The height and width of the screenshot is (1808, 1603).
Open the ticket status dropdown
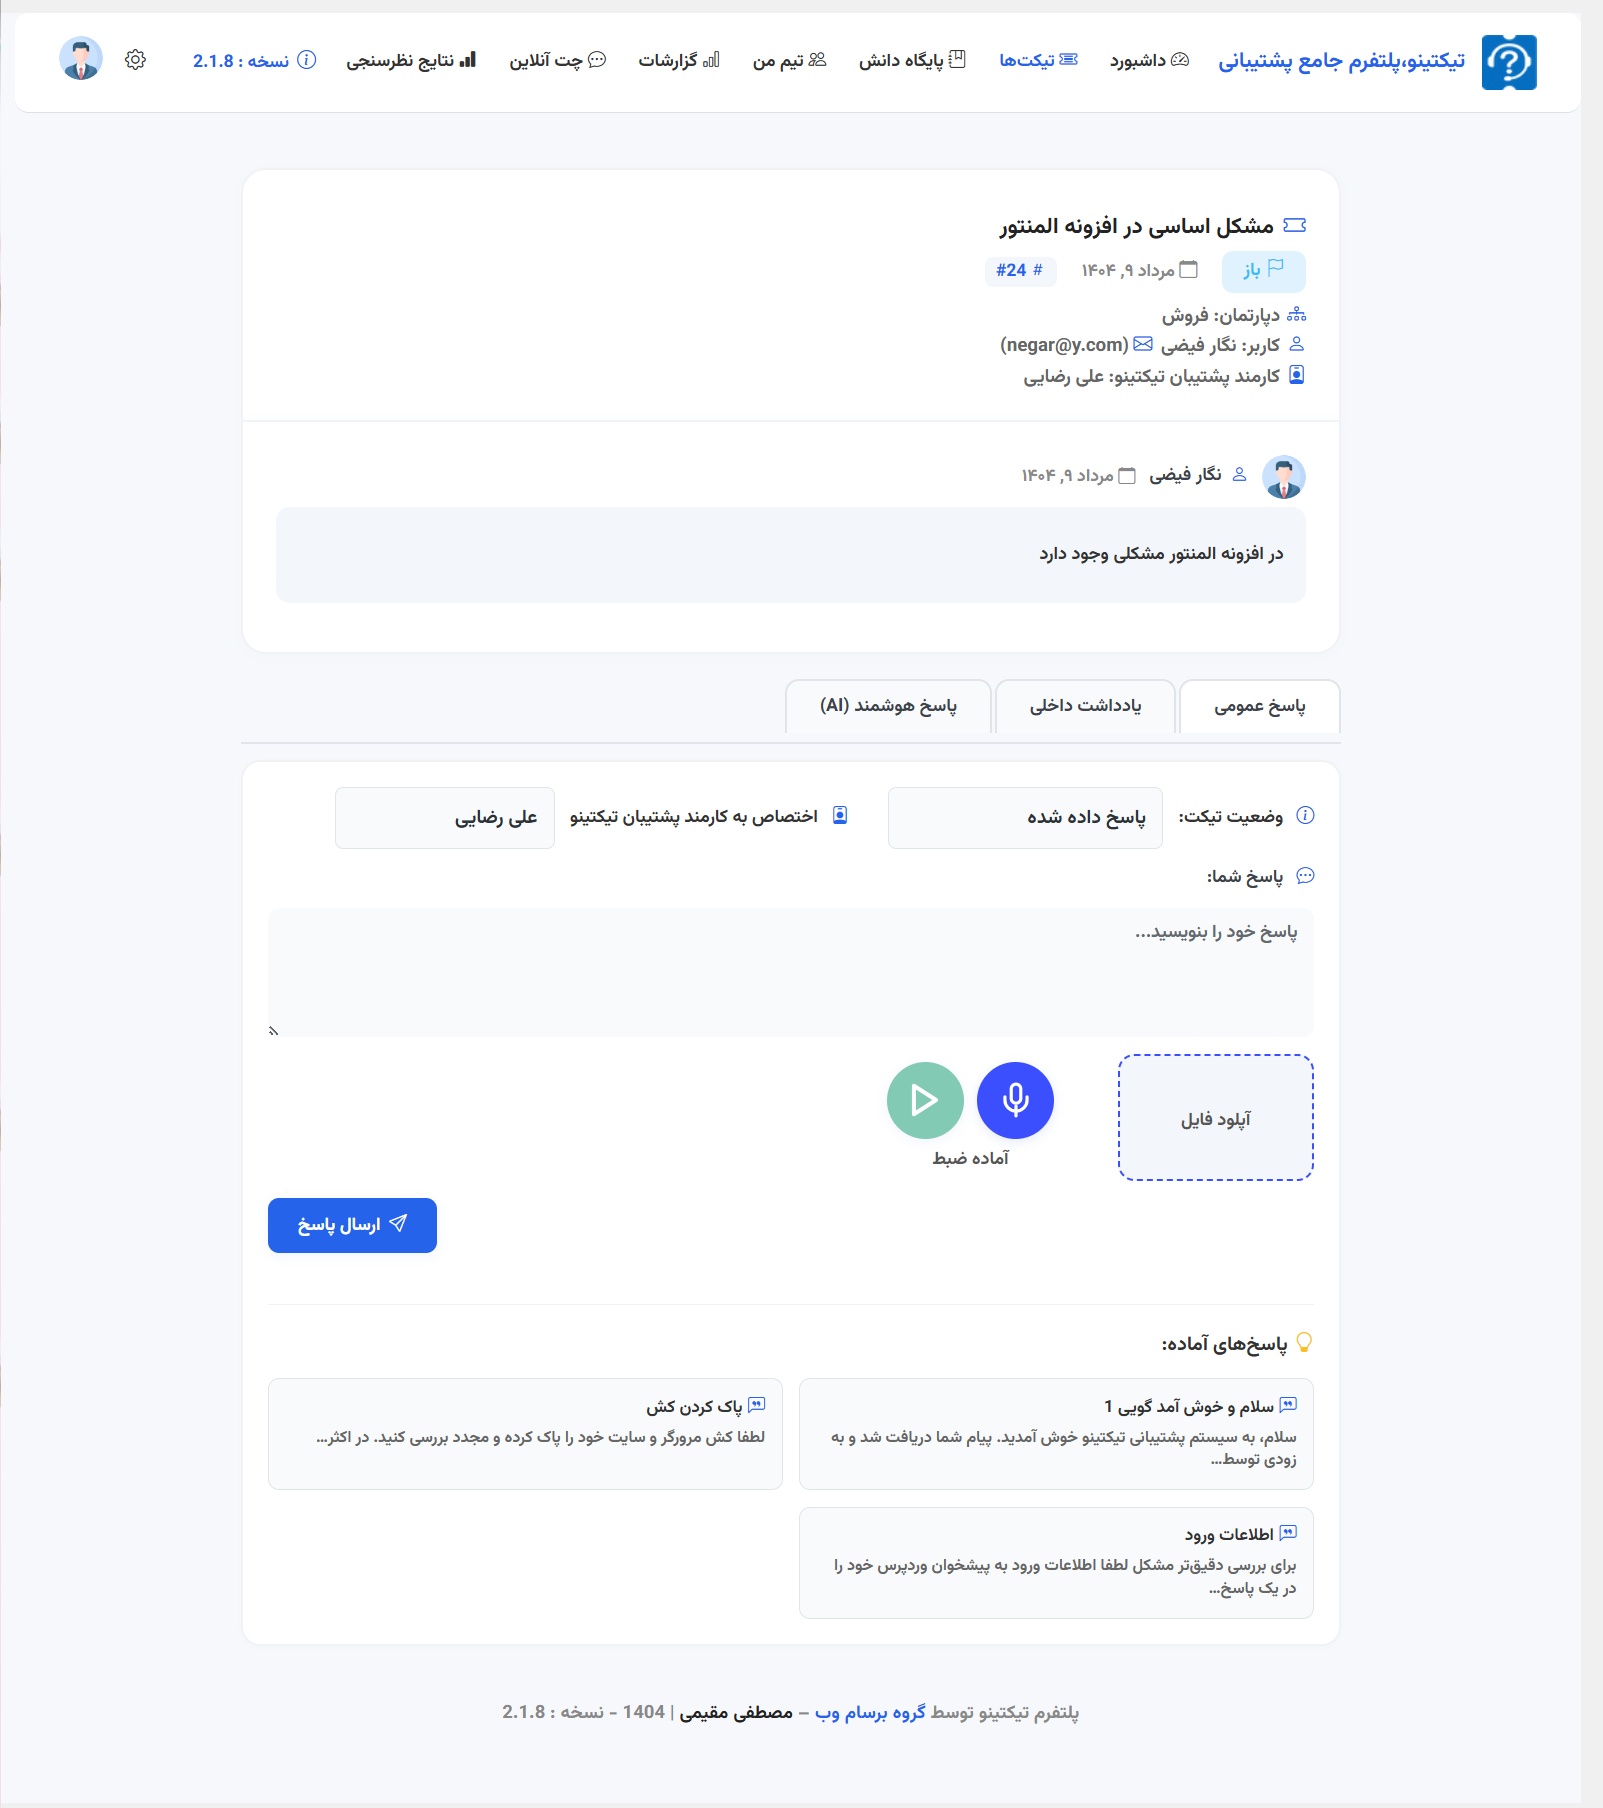[1024, 818]
